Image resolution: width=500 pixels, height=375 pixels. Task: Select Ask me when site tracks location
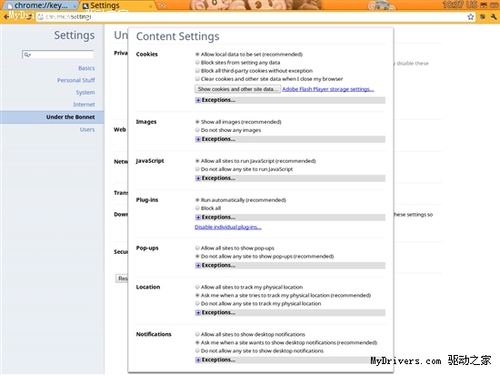[x=197, y=295]
